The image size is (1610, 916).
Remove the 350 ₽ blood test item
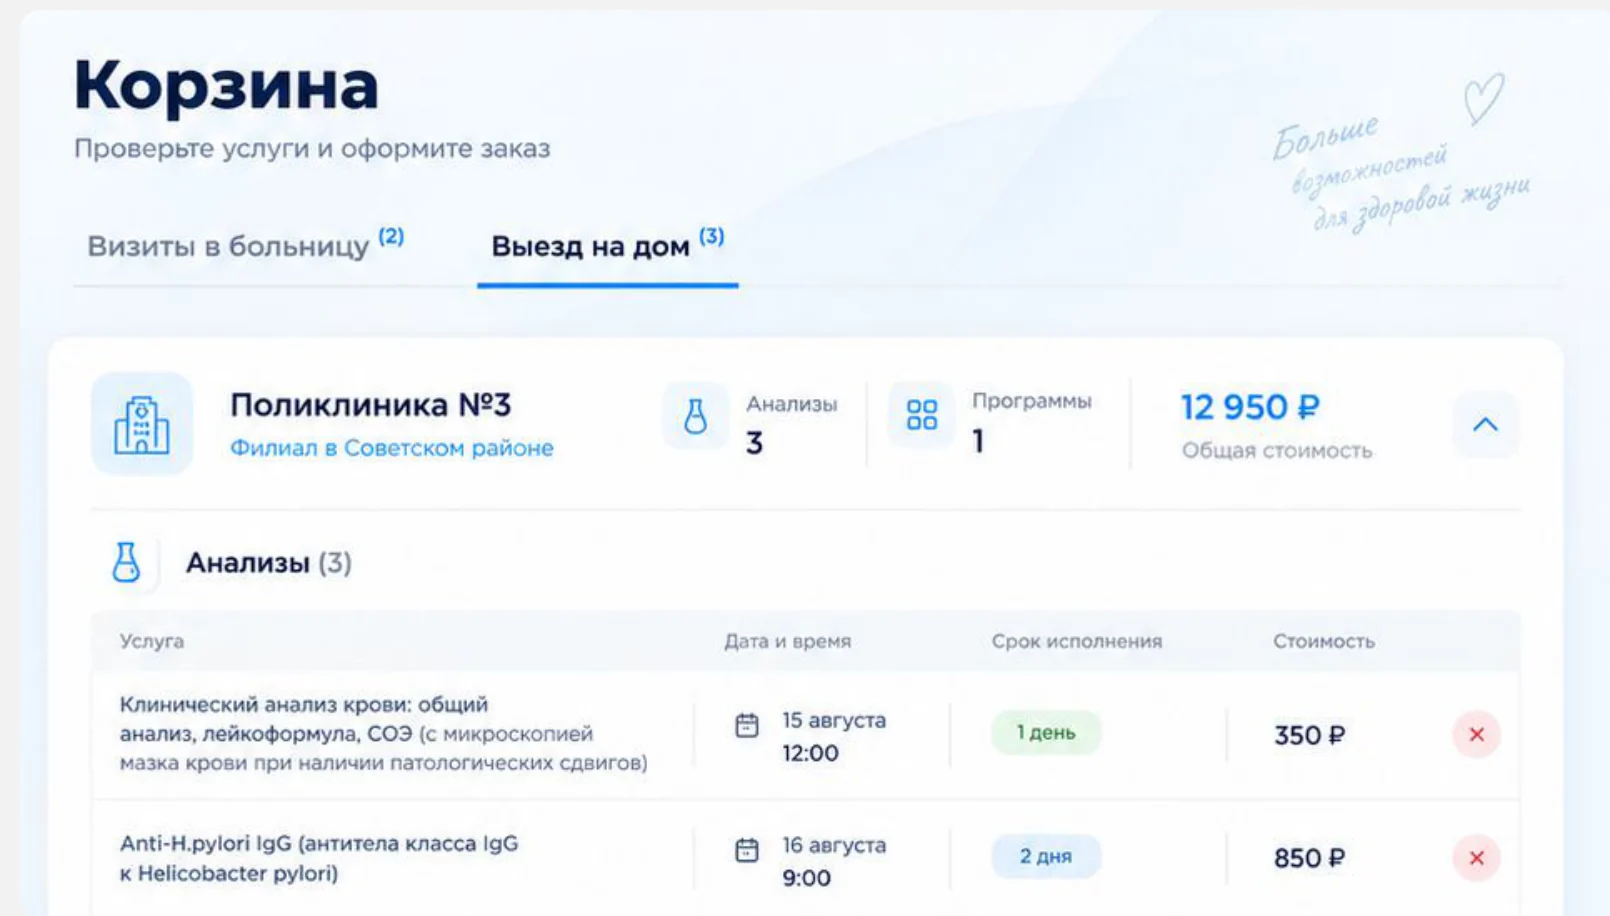click(x=1476, y=735)
